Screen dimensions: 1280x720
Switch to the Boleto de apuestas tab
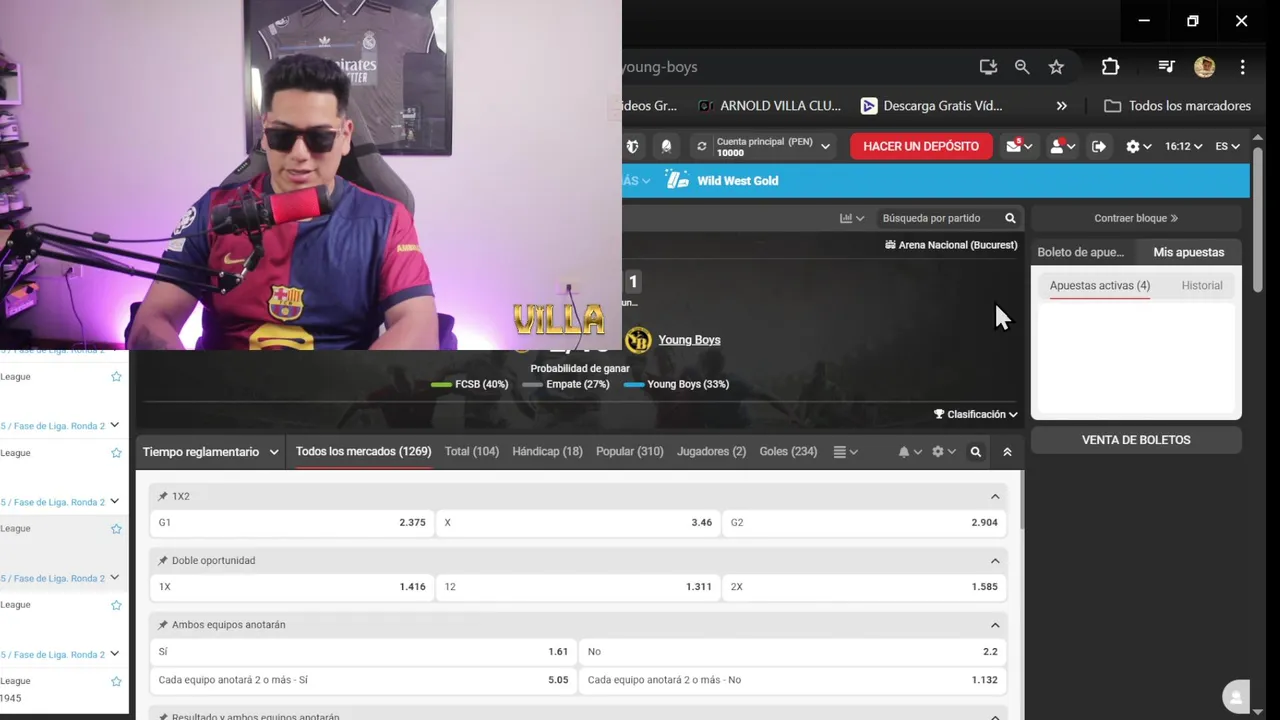pyautogui.click(x=1081, y=252)
